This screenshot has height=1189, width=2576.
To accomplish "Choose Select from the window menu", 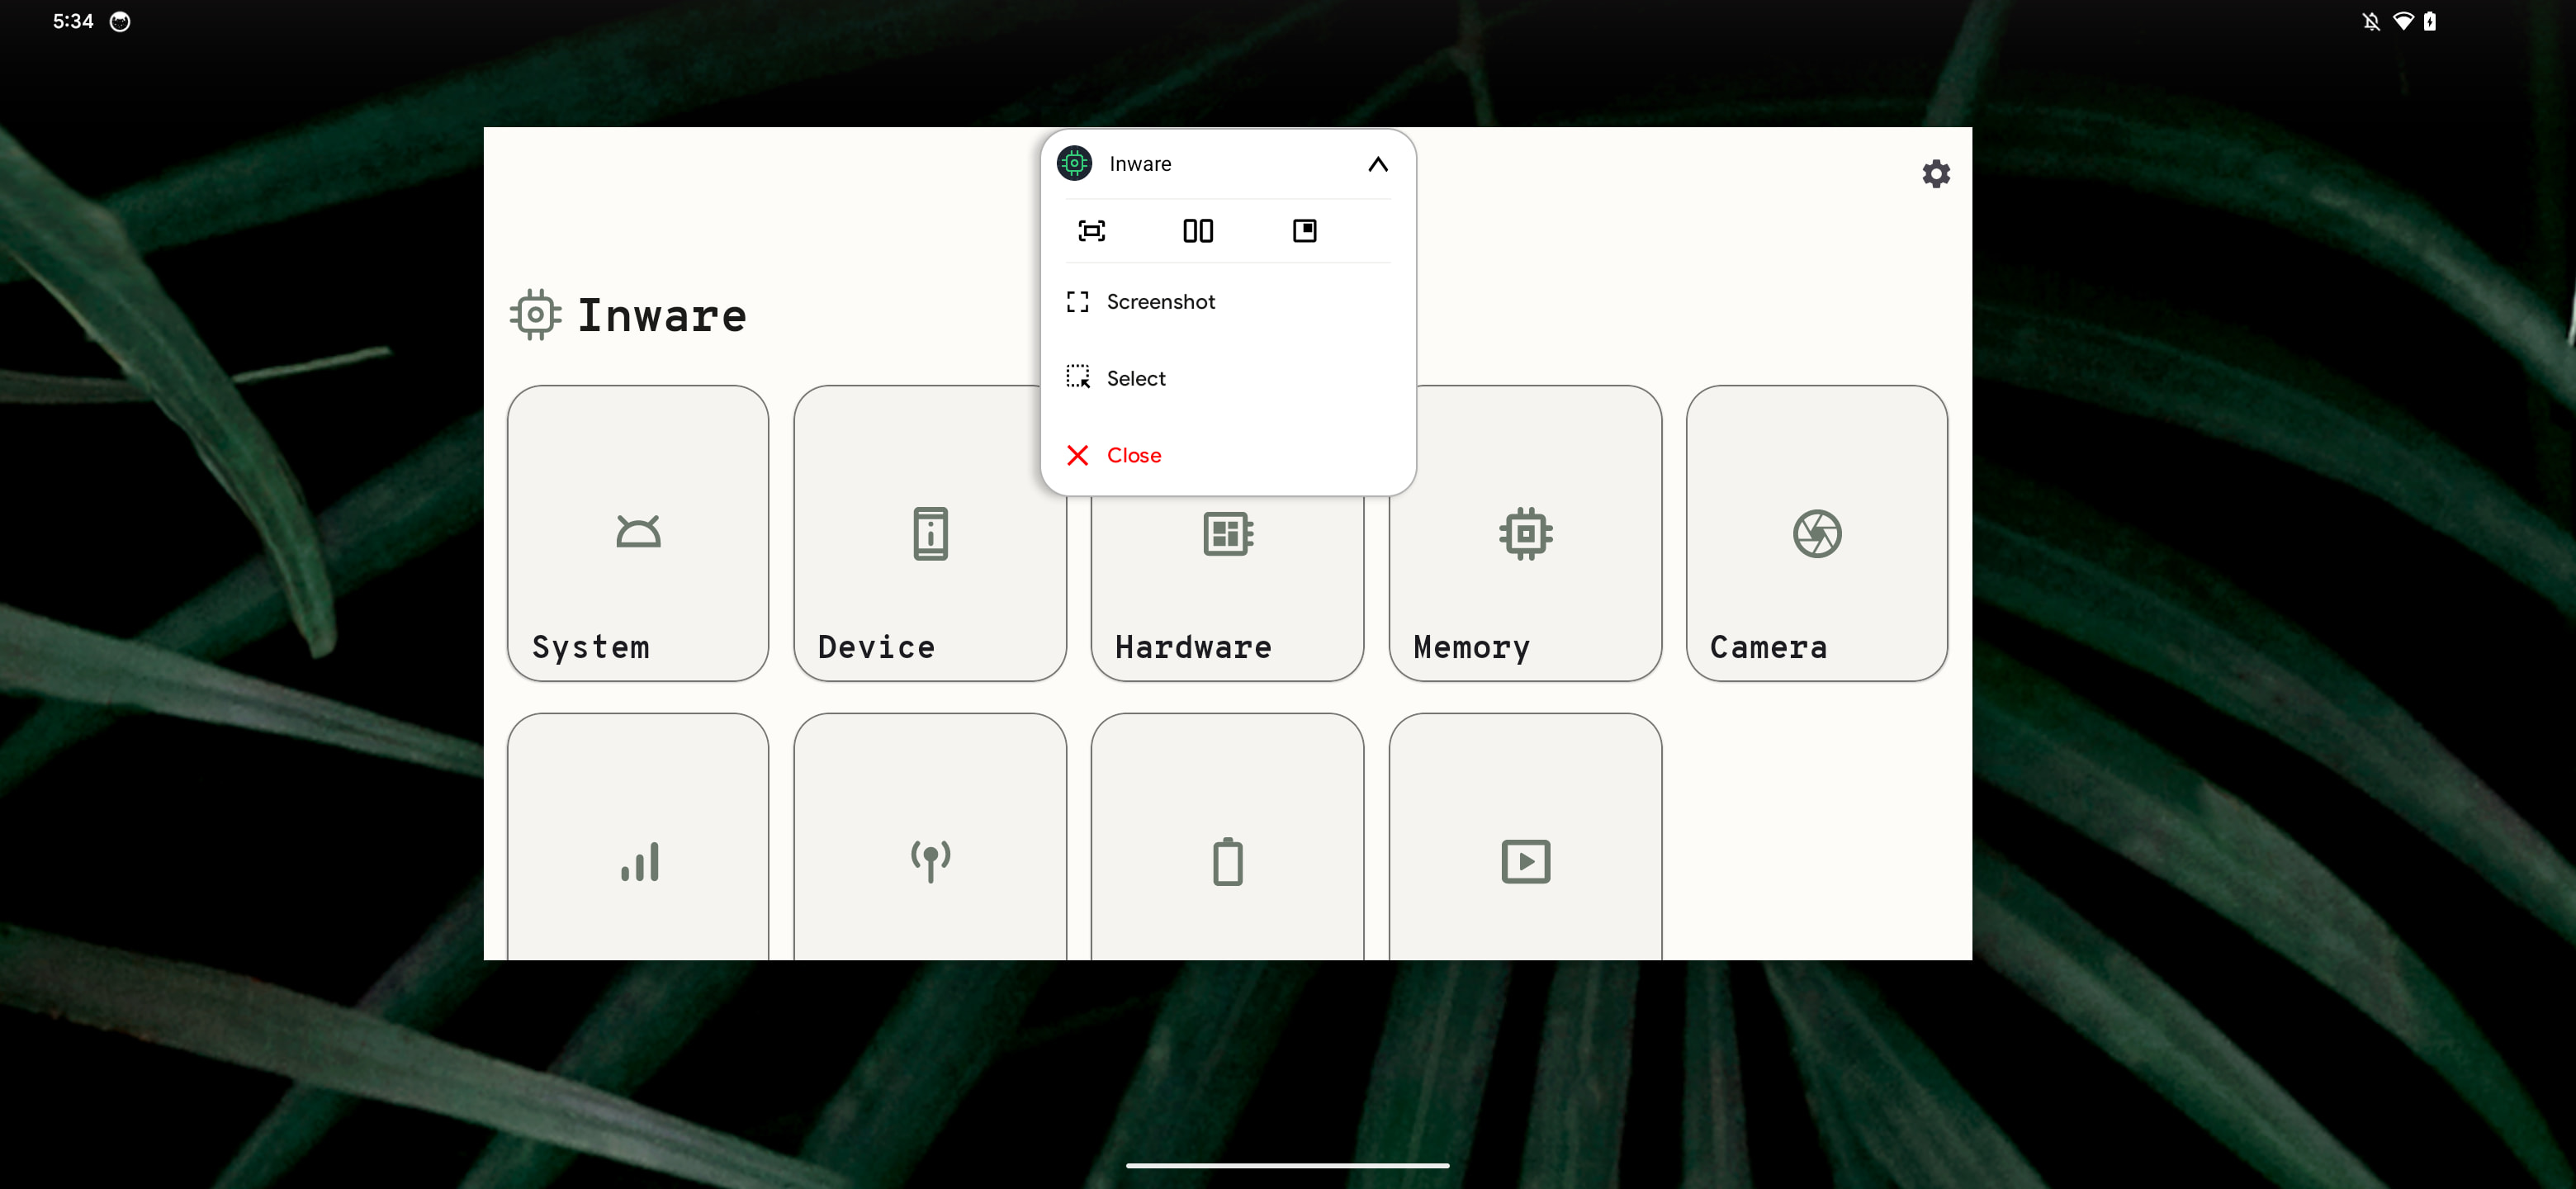I will click(1135, 378).
